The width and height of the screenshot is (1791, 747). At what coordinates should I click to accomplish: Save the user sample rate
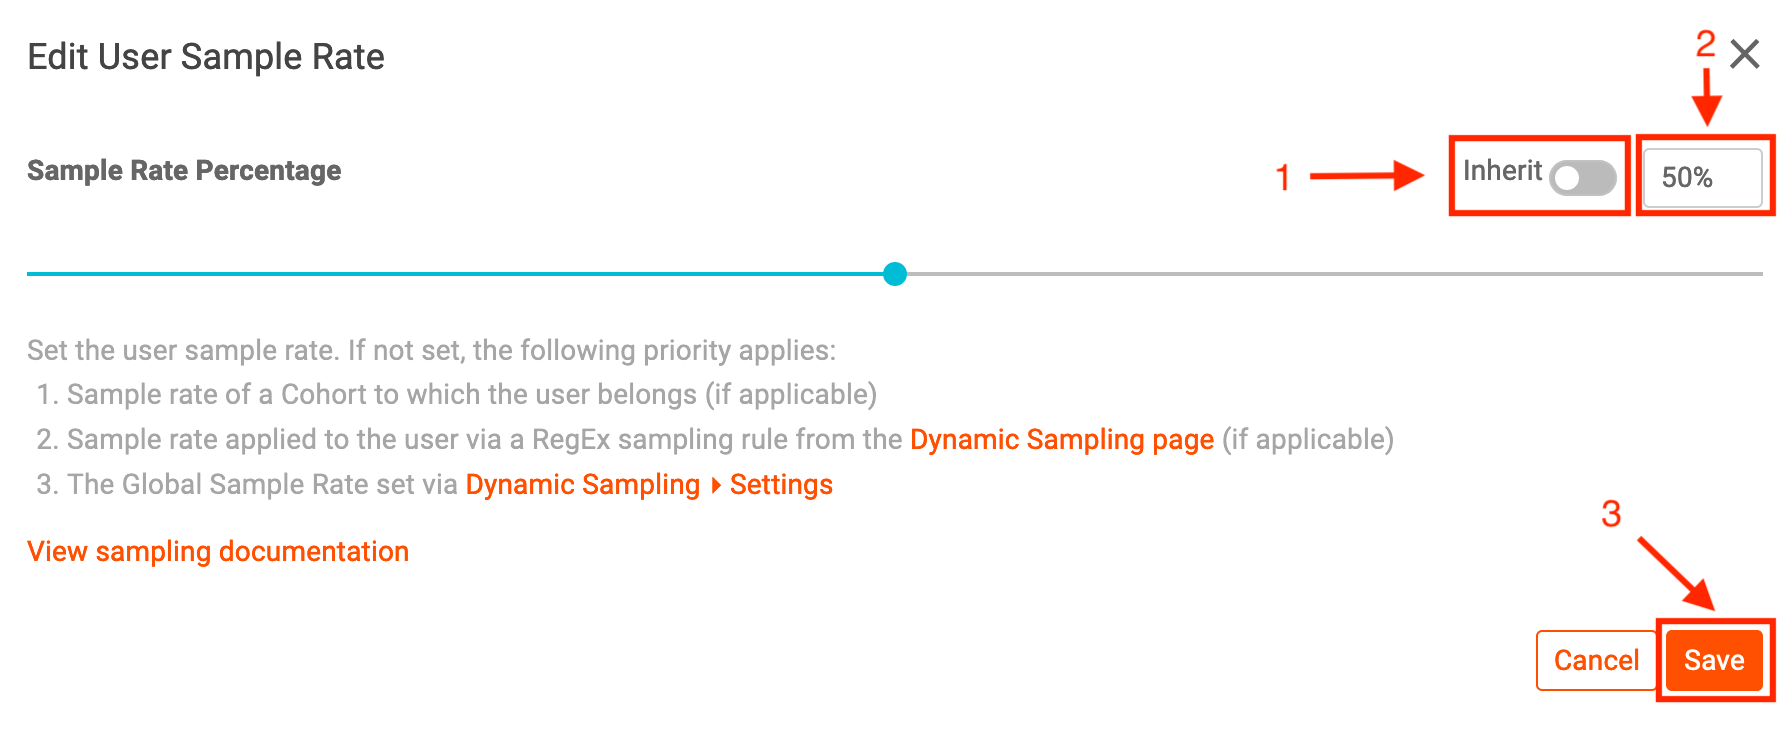[1713, 660]
